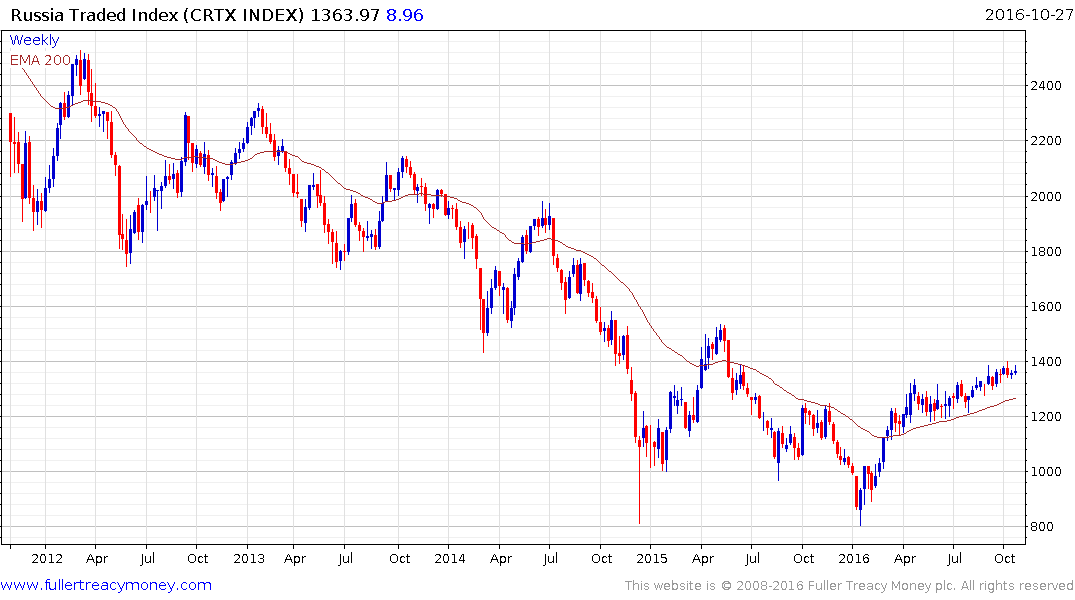Click the 1200 price axis label
Viewport: 1075px width, 600px height.
(x=1046, y=417)
